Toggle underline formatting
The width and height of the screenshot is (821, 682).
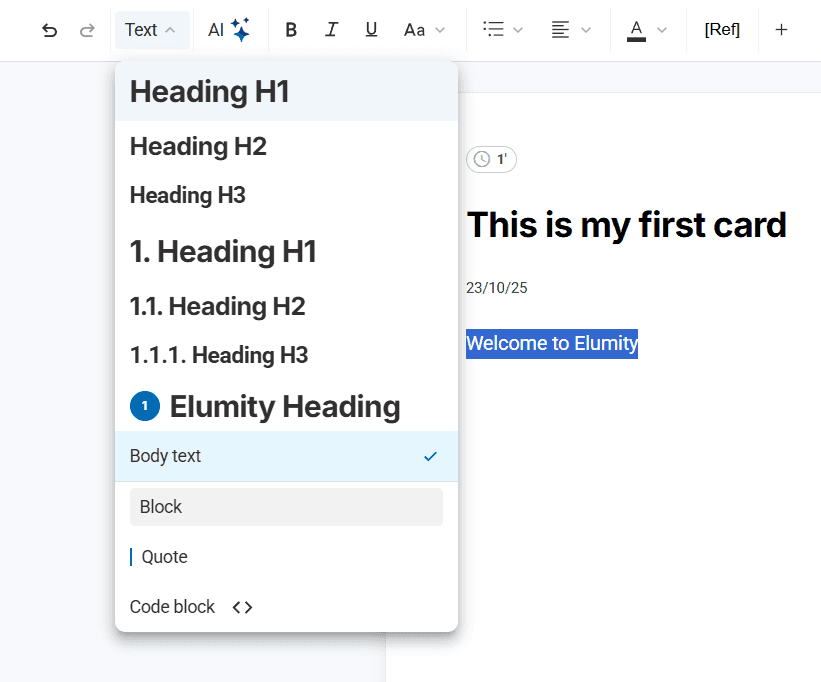pyautogui.click(x=371, y=30)
